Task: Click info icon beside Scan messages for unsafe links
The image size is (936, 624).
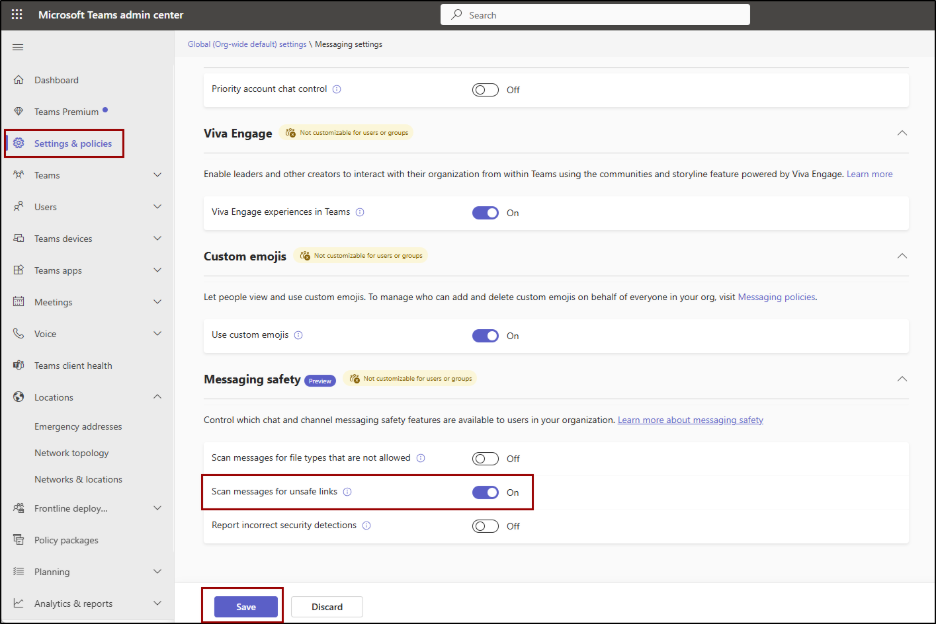Action: coord(348,492)
